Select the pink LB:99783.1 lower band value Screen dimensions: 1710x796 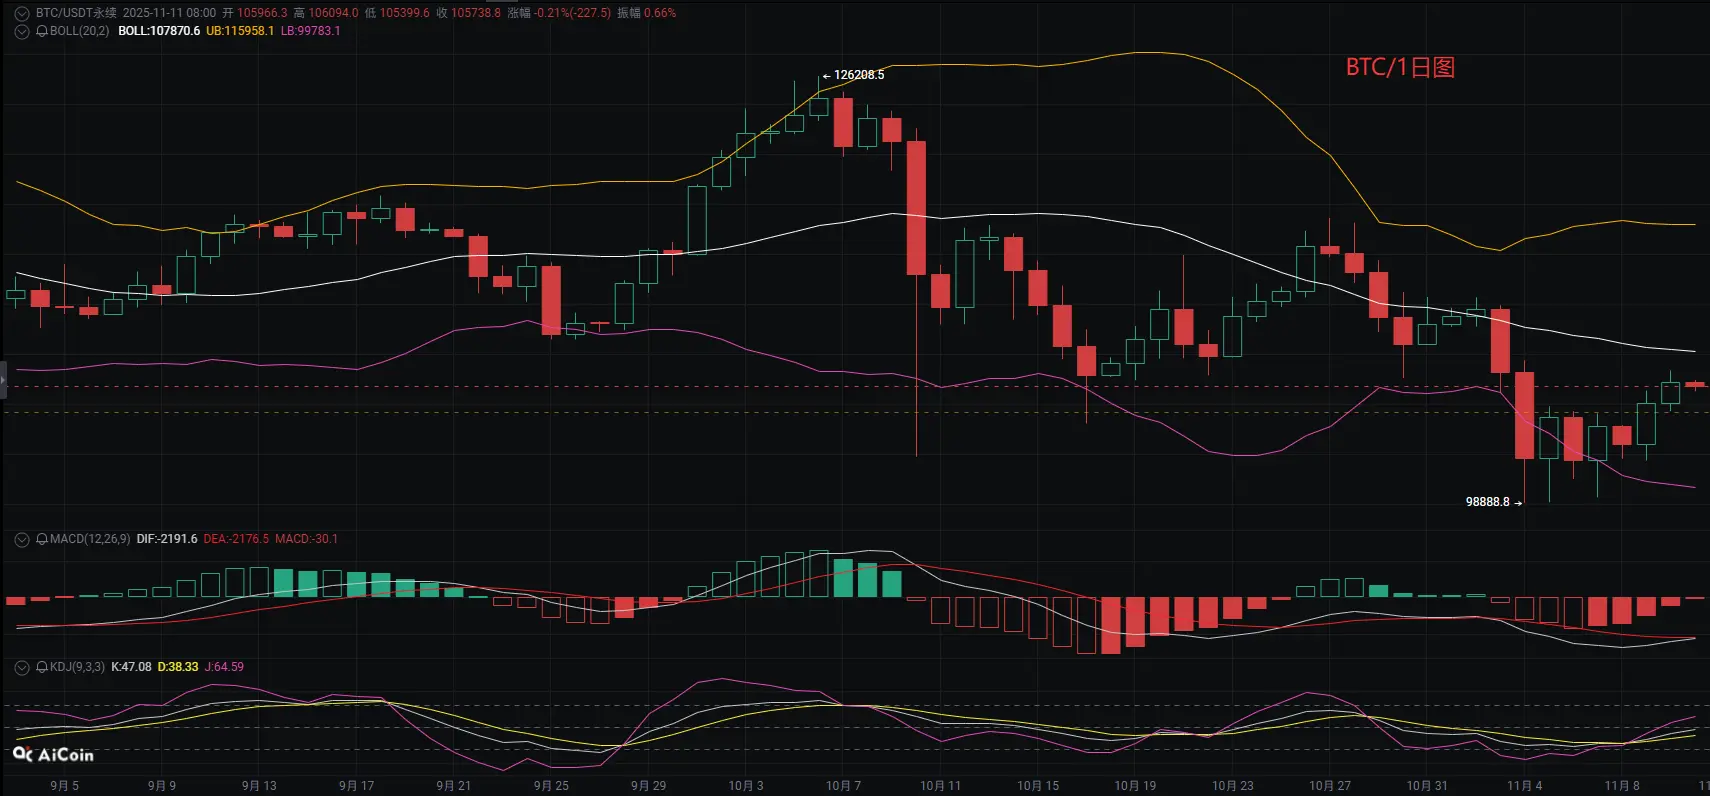(310, 31)
